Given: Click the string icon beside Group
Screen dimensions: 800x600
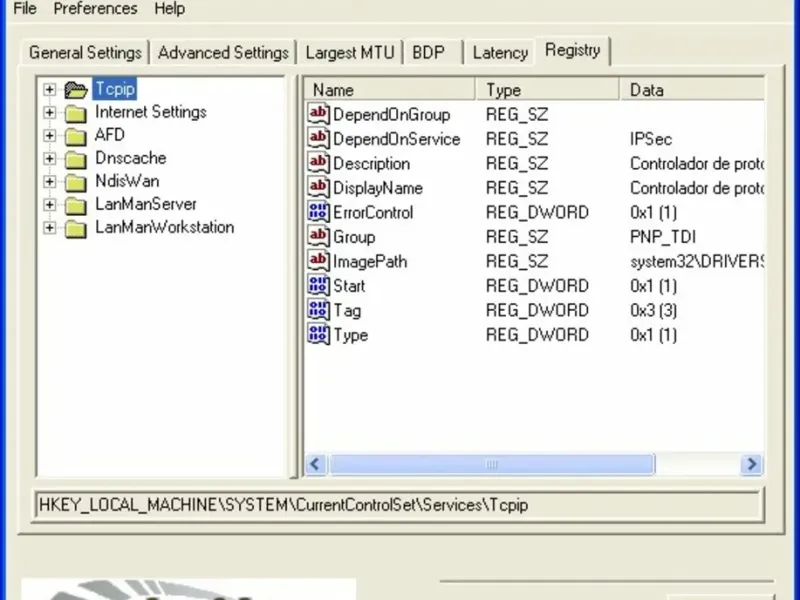Looking at the screenshot, I should tap(318, 236).
